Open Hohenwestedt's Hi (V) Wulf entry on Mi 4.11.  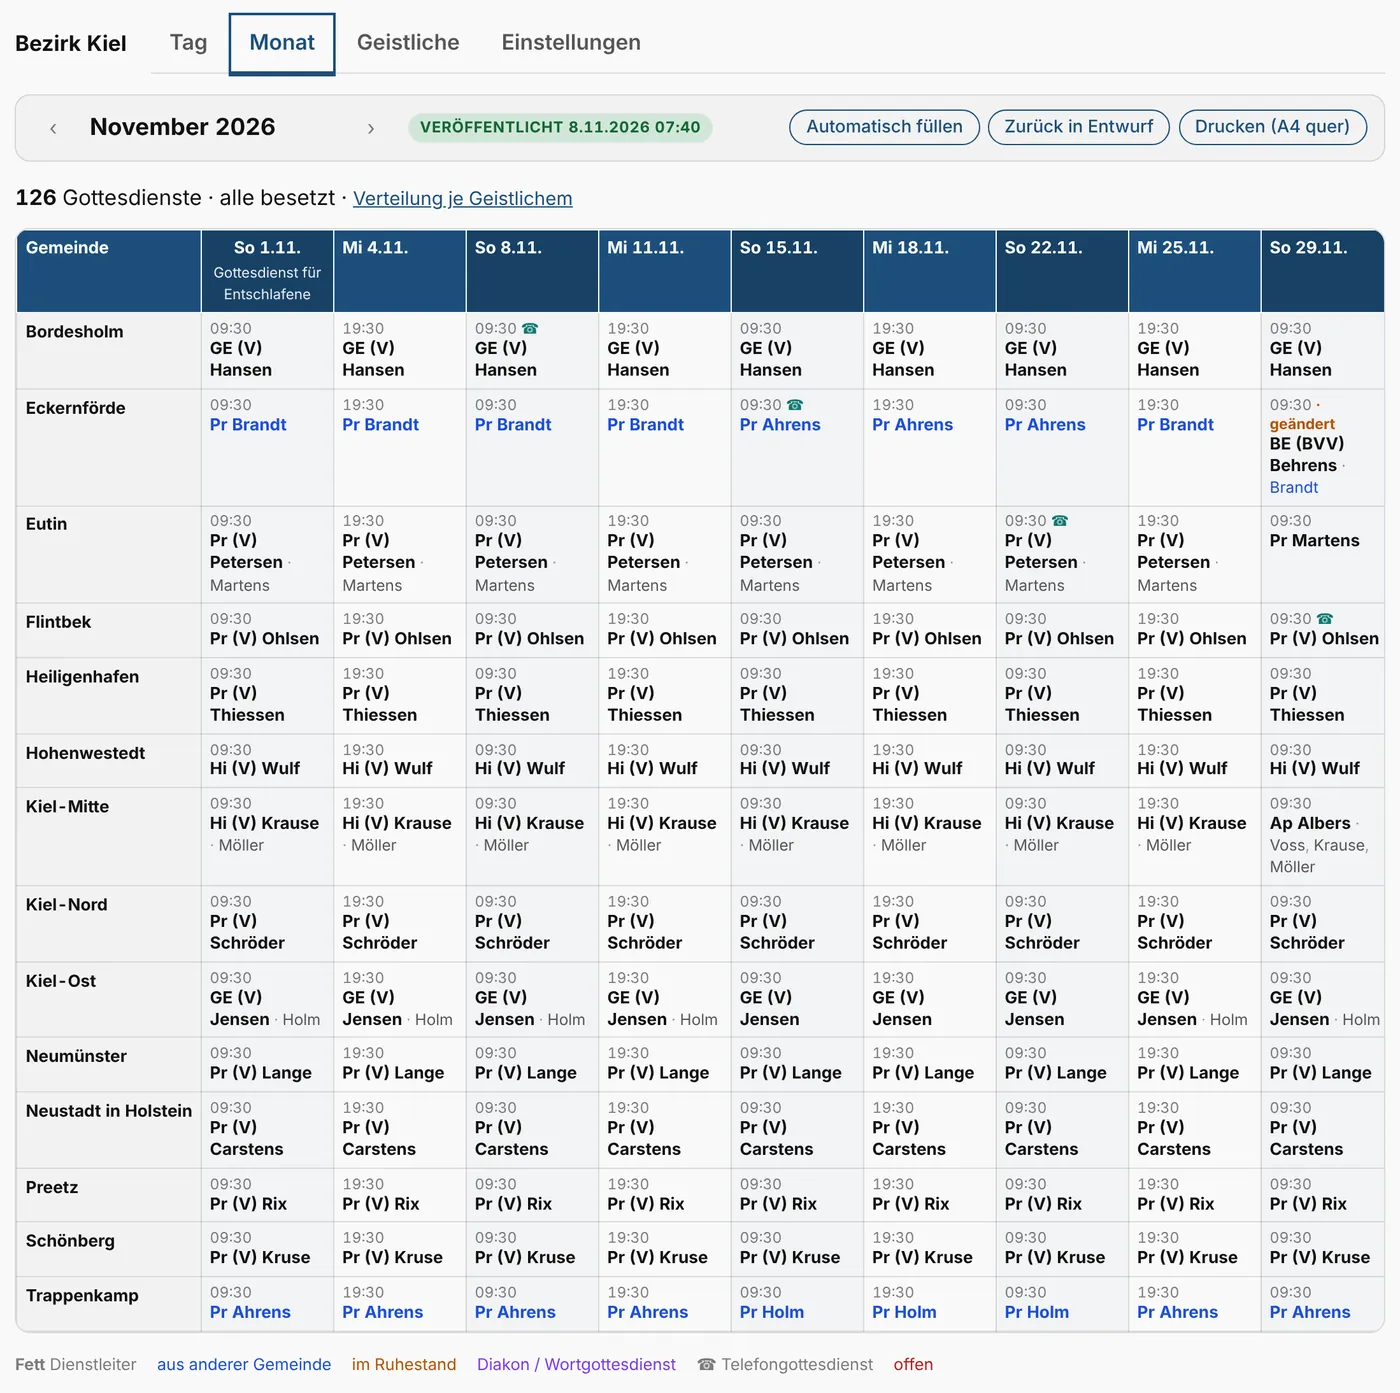[387, 769]
